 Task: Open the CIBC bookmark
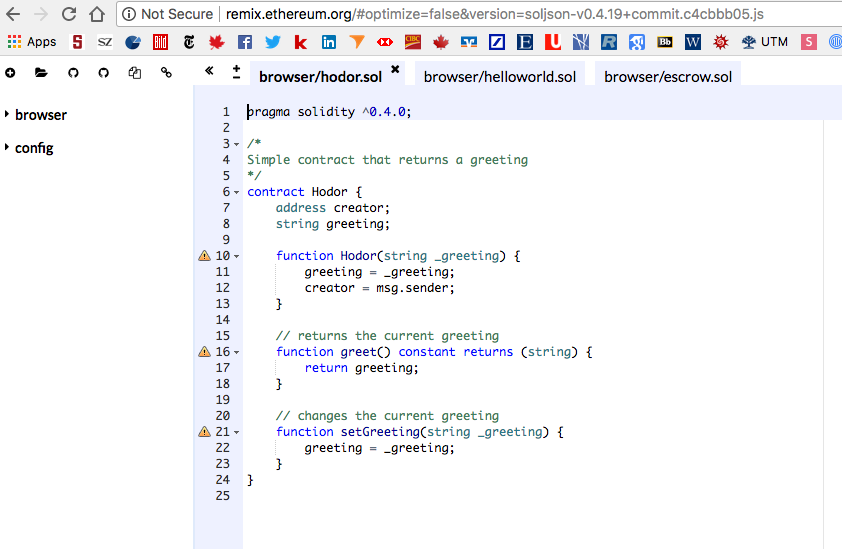tap(413, 42)
